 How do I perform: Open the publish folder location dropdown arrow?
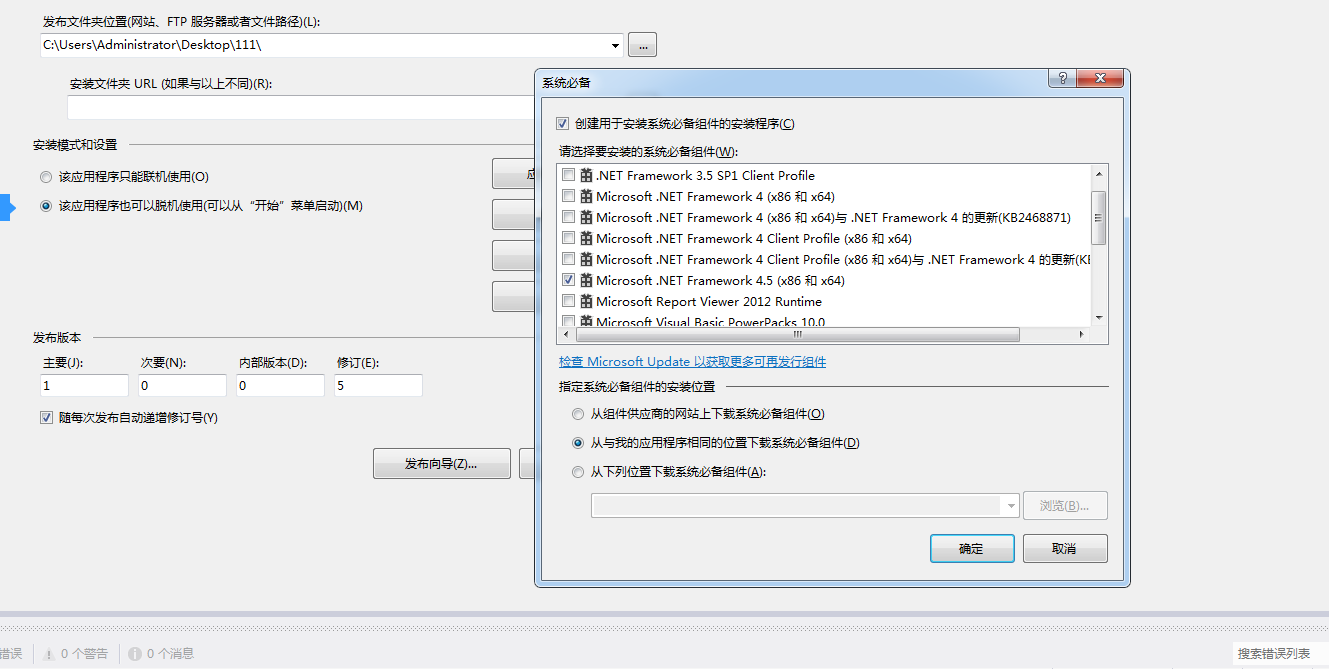point(615,45)
